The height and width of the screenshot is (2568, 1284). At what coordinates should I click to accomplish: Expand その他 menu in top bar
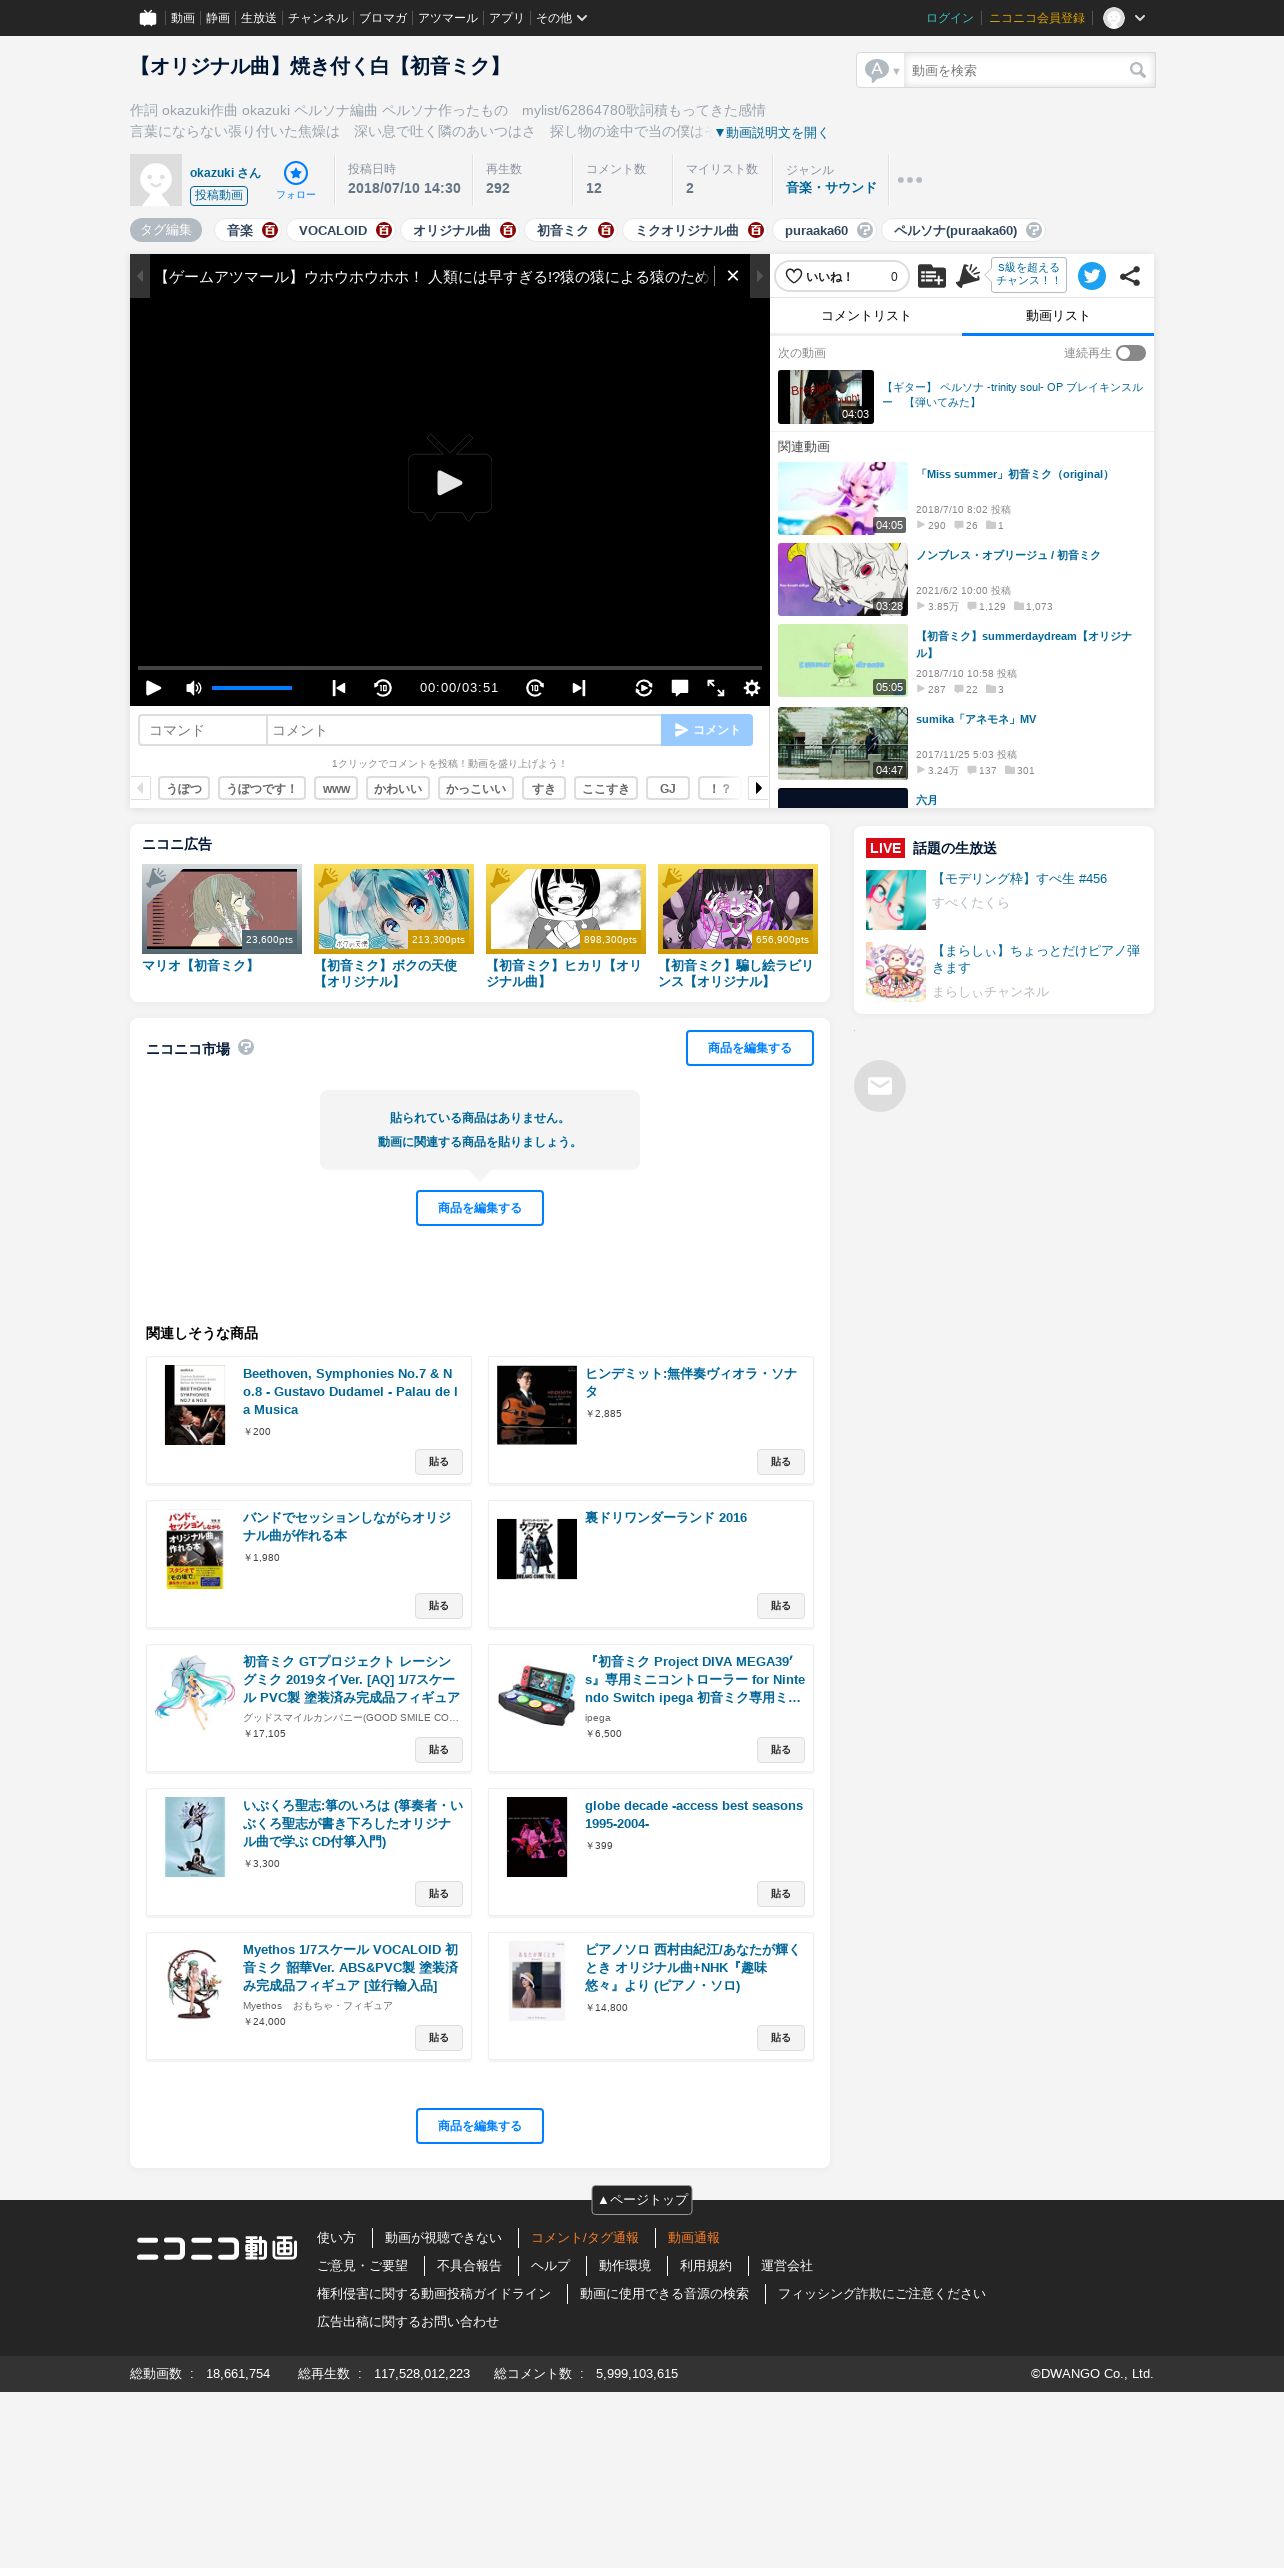[x=561, y=18]
